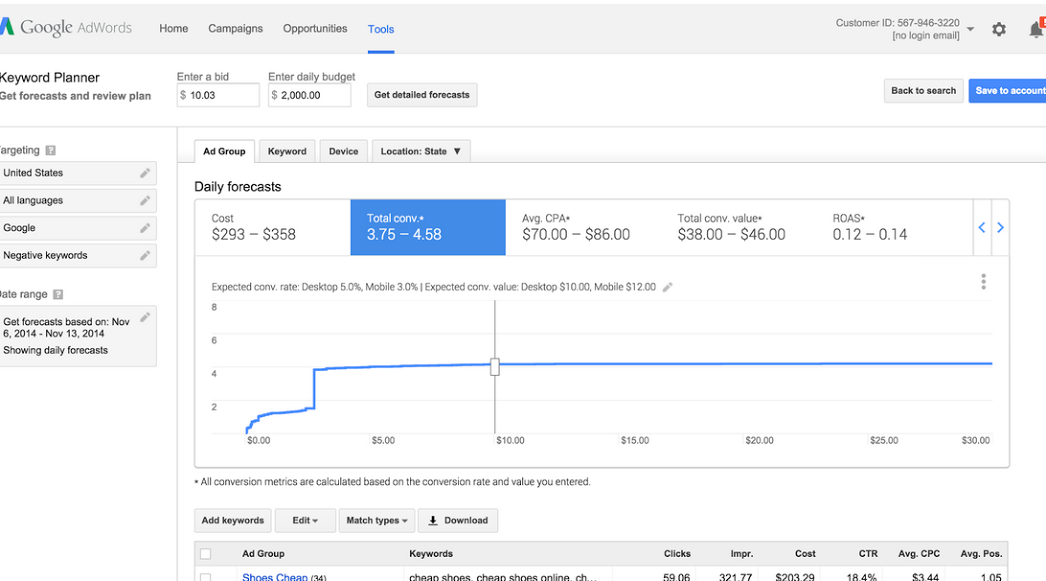Image resolution: width=1046 pixels, height=581 pixels.
Task: Open the Match types dropdown
Action: pos(376,520)
